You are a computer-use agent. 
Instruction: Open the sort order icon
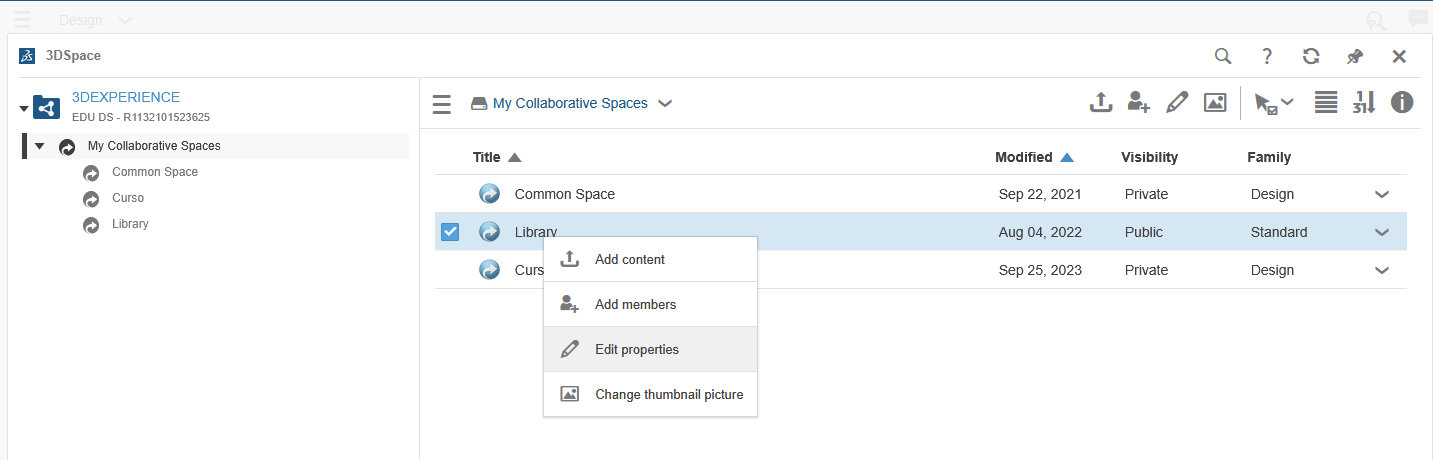[x=1364, y=102]
